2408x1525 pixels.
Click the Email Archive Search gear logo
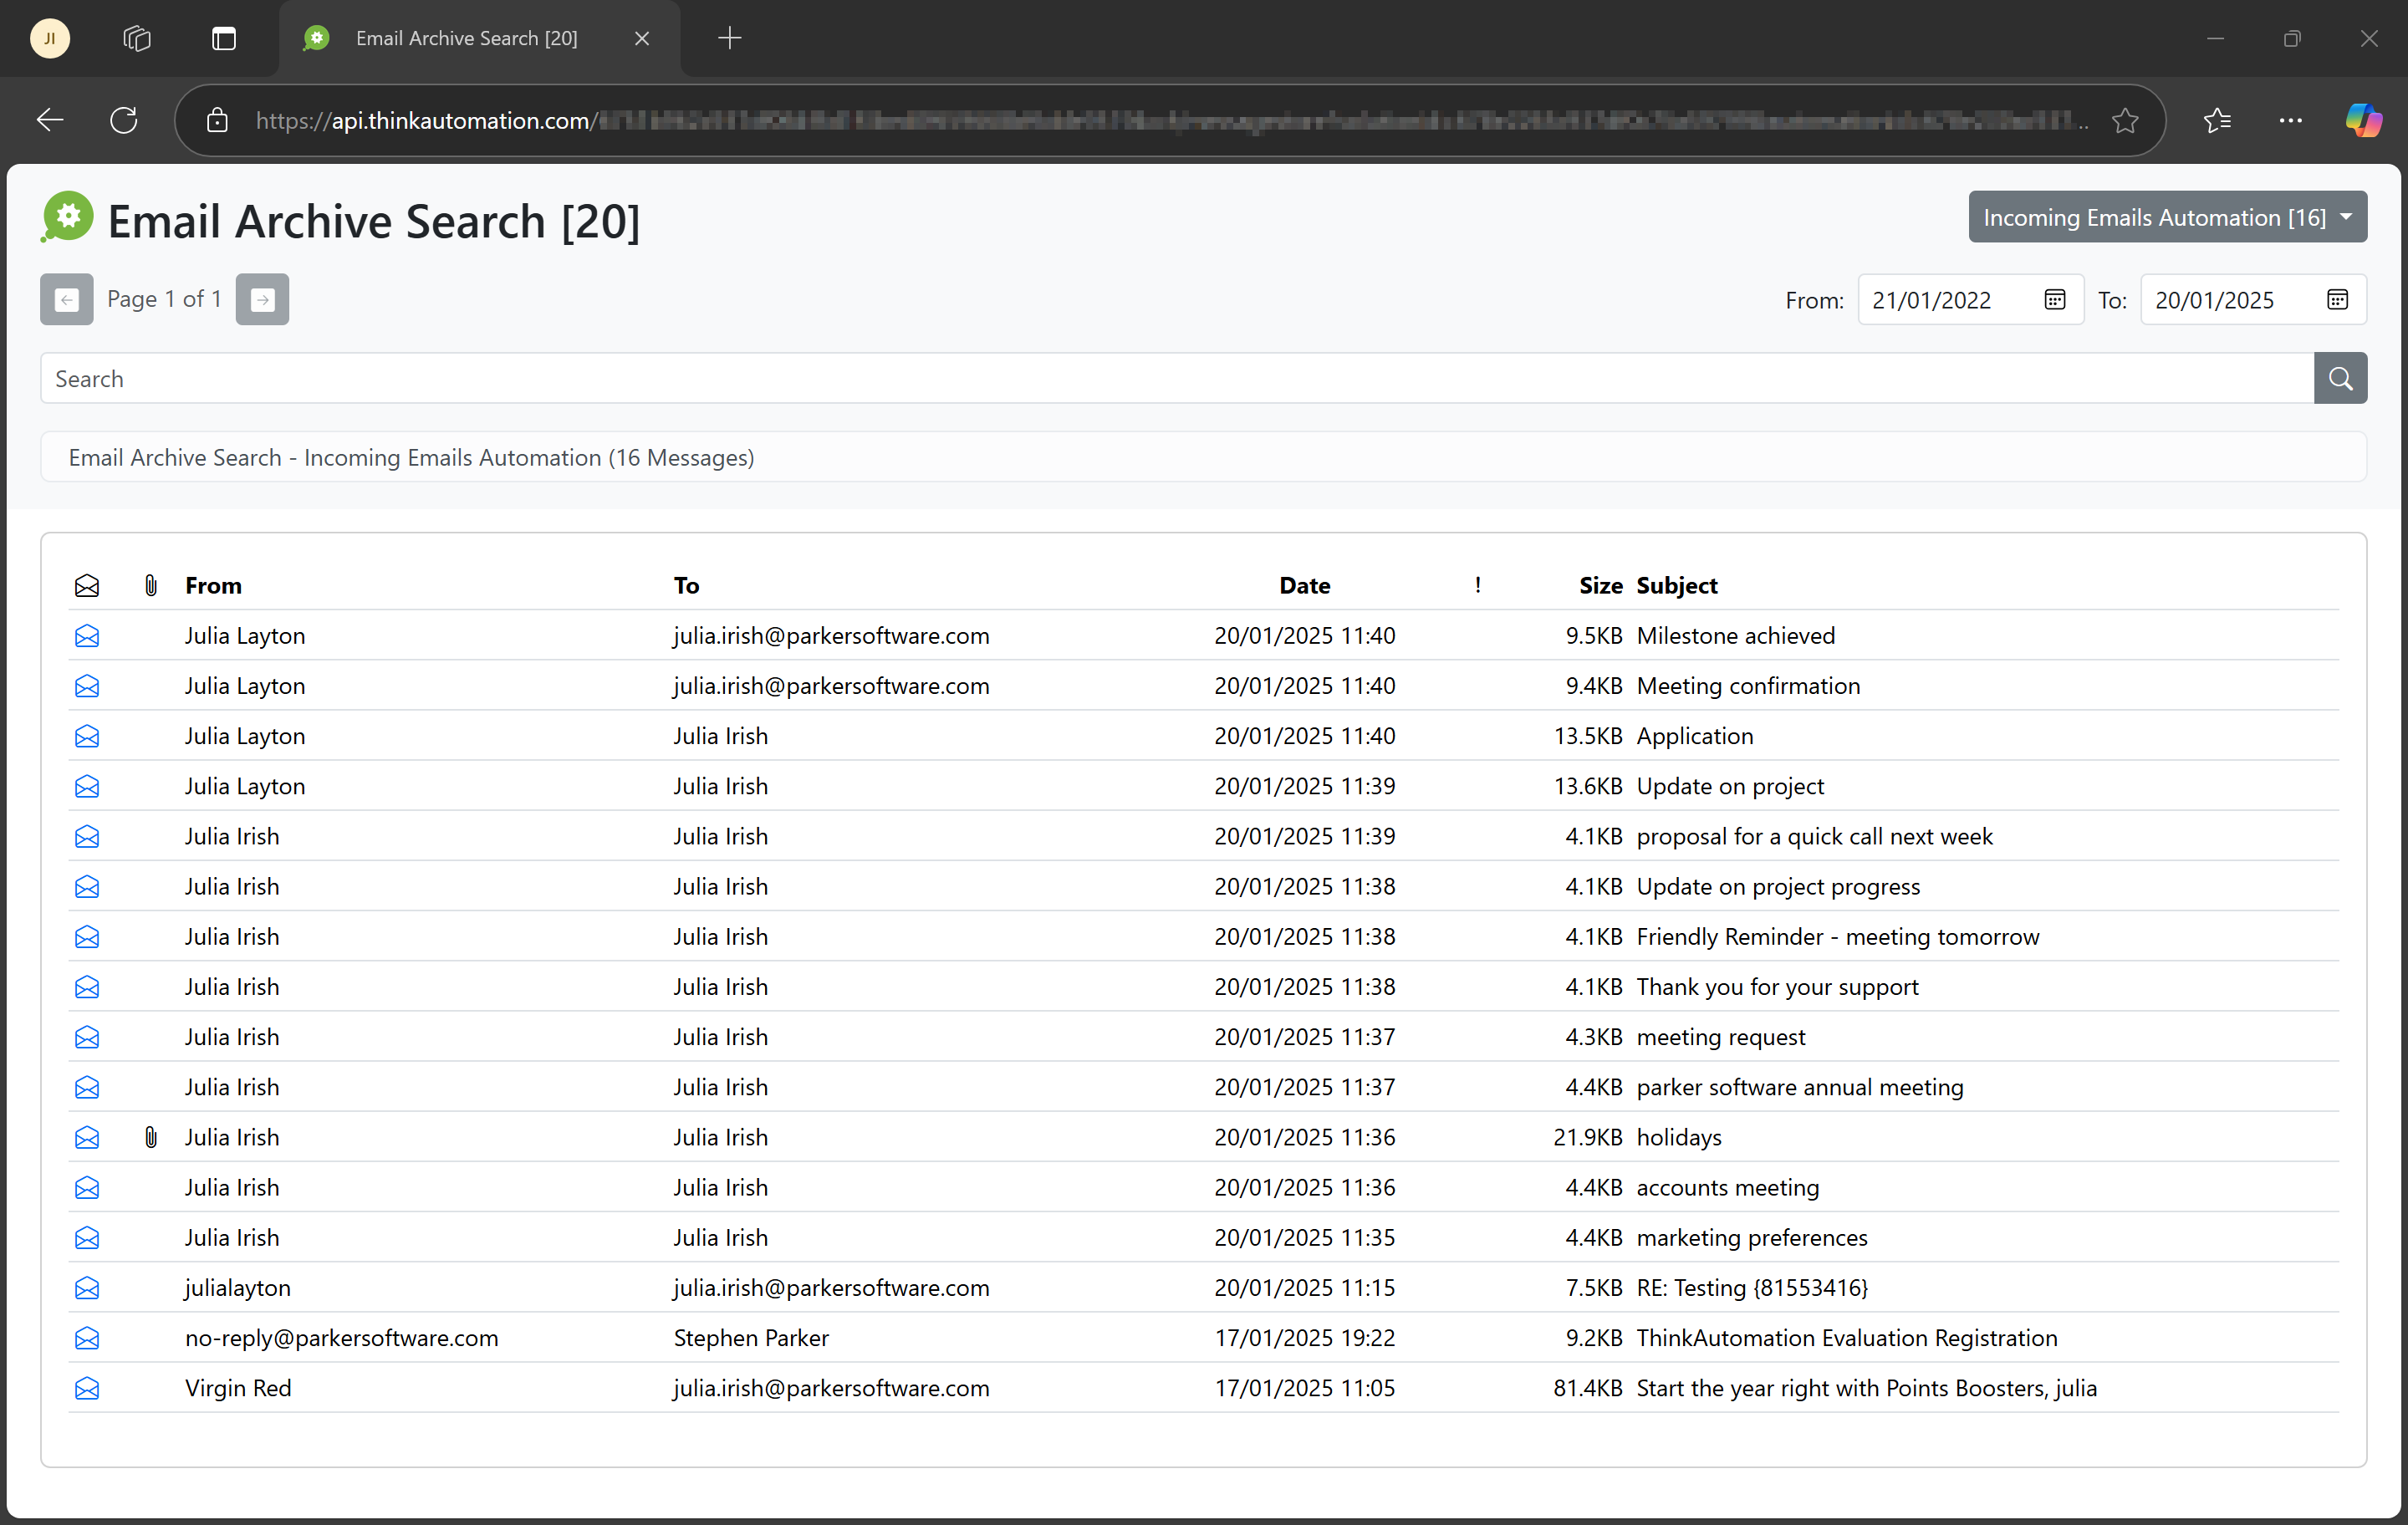(66, 216)
